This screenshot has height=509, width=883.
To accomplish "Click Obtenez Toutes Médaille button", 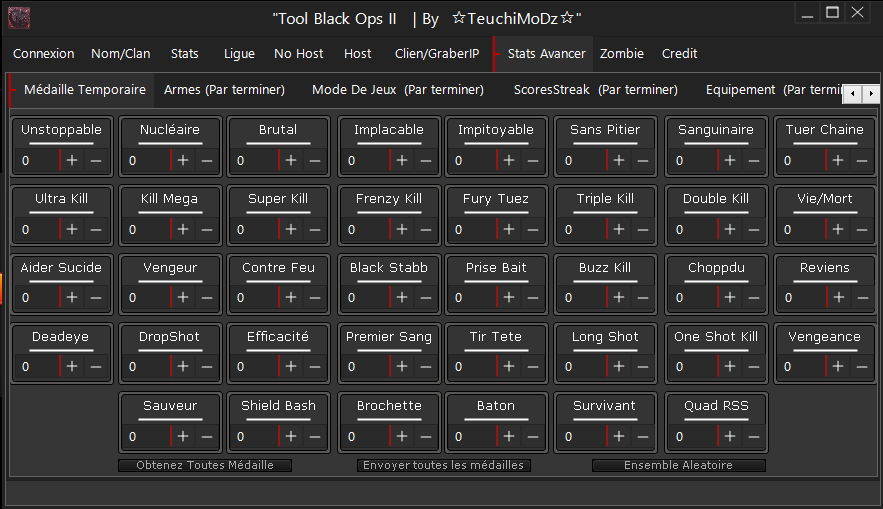I will [x=205, y=465].
